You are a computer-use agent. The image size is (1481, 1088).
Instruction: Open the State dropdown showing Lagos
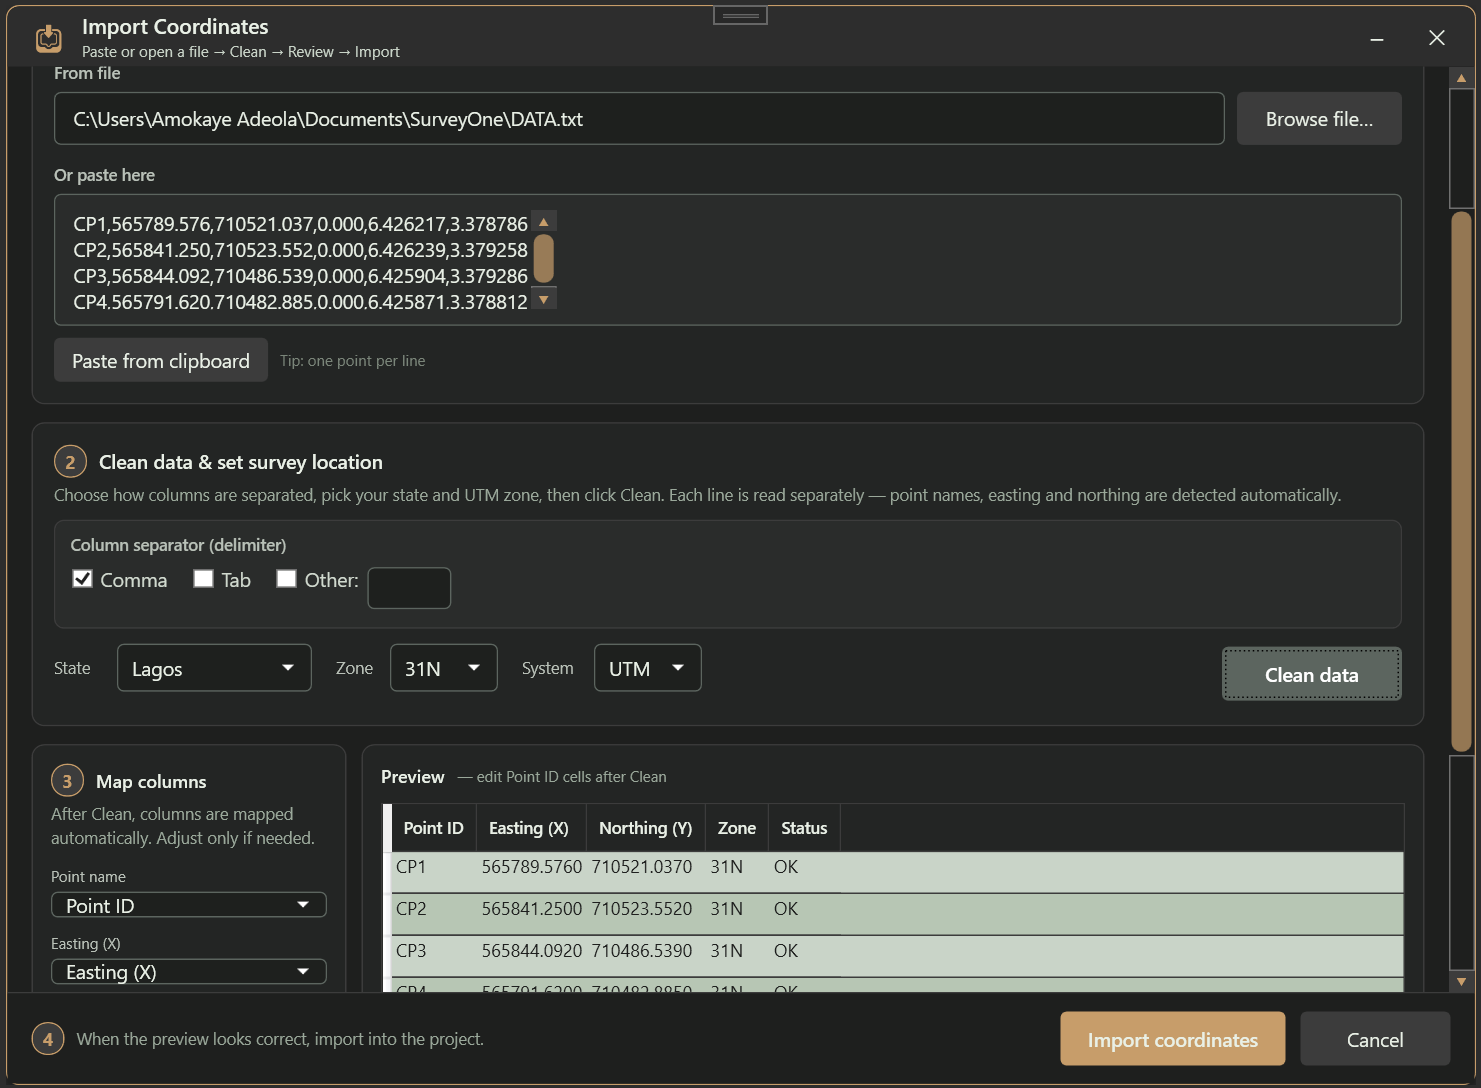(x=214, y=668)
